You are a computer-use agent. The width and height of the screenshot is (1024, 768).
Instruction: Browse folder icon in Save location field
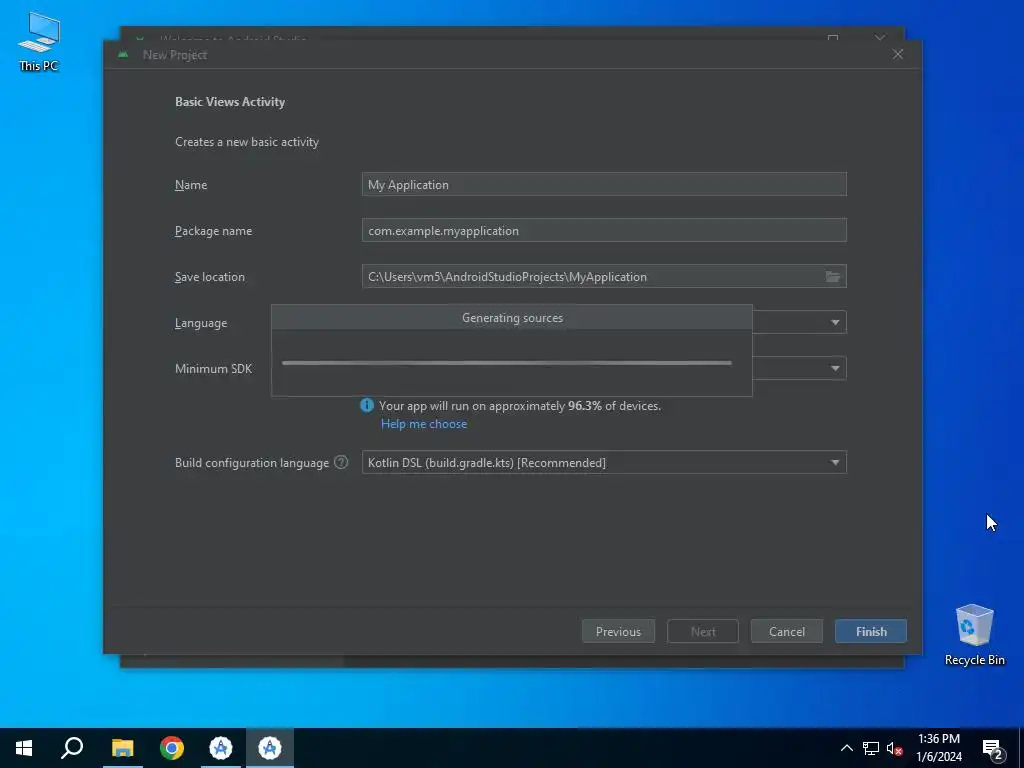[833, 277]
